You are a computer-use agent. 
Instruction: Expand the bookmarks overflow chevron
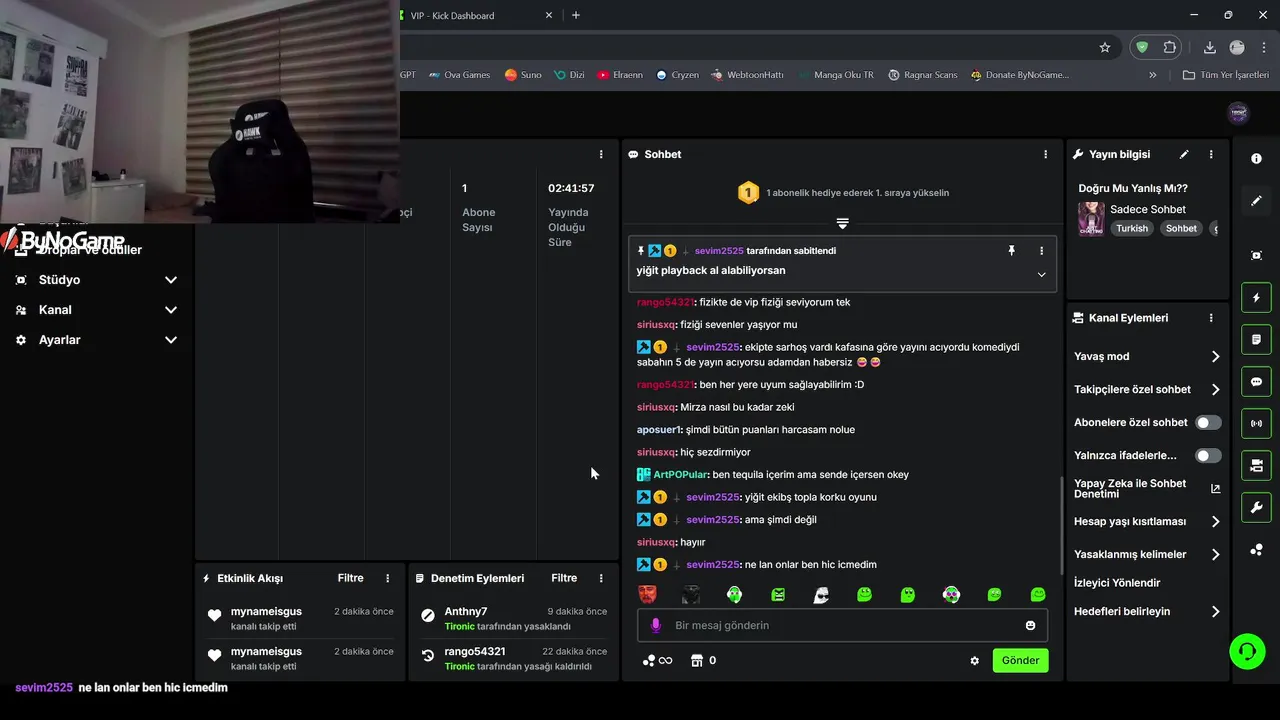[1152, 75]
